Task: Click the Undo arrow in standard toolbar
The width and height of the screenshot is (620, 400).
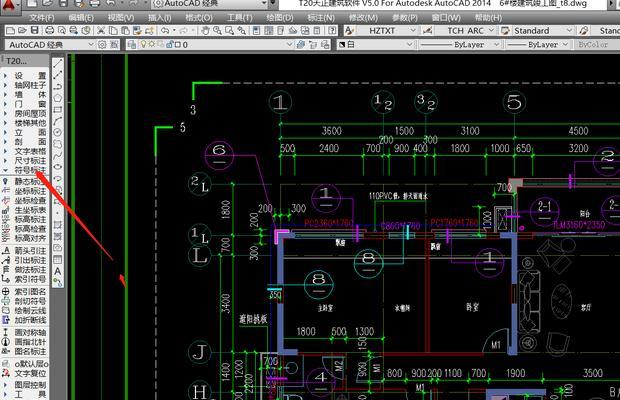Action: [x=165, y=30]
